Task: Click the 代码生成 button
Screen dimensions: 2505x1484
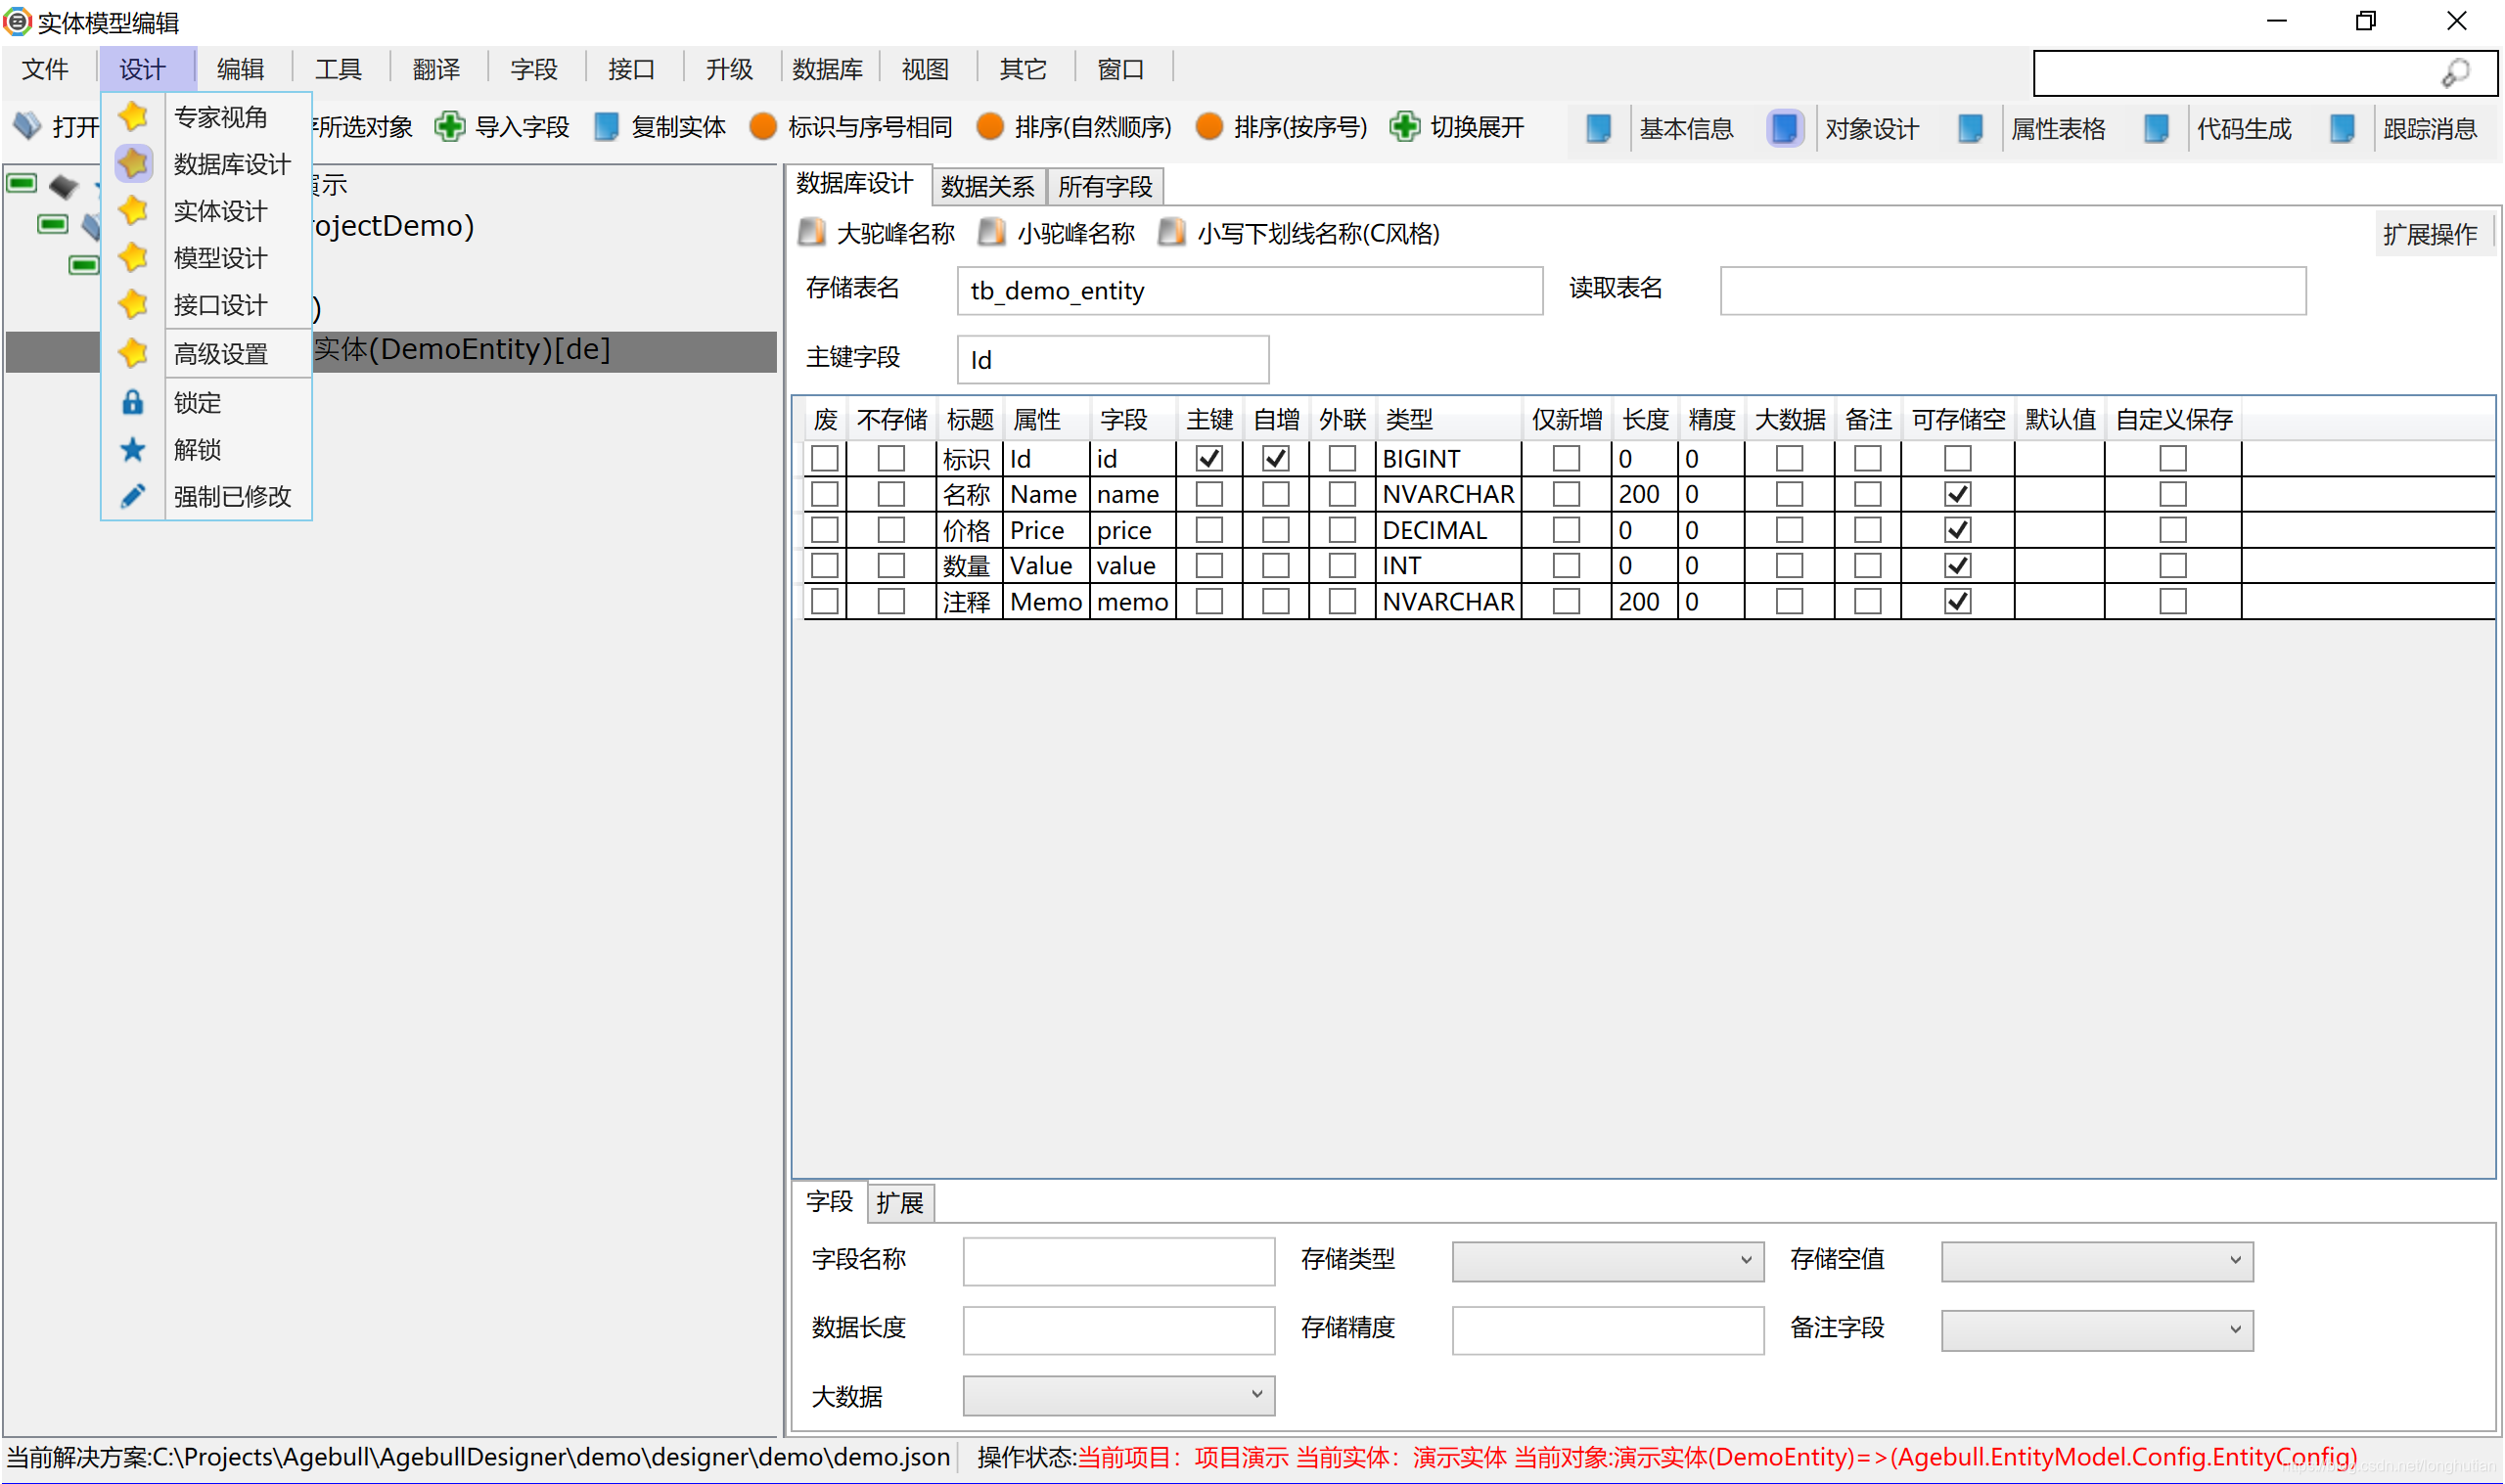Action: pyautogui.click(x=2245, y=129)
